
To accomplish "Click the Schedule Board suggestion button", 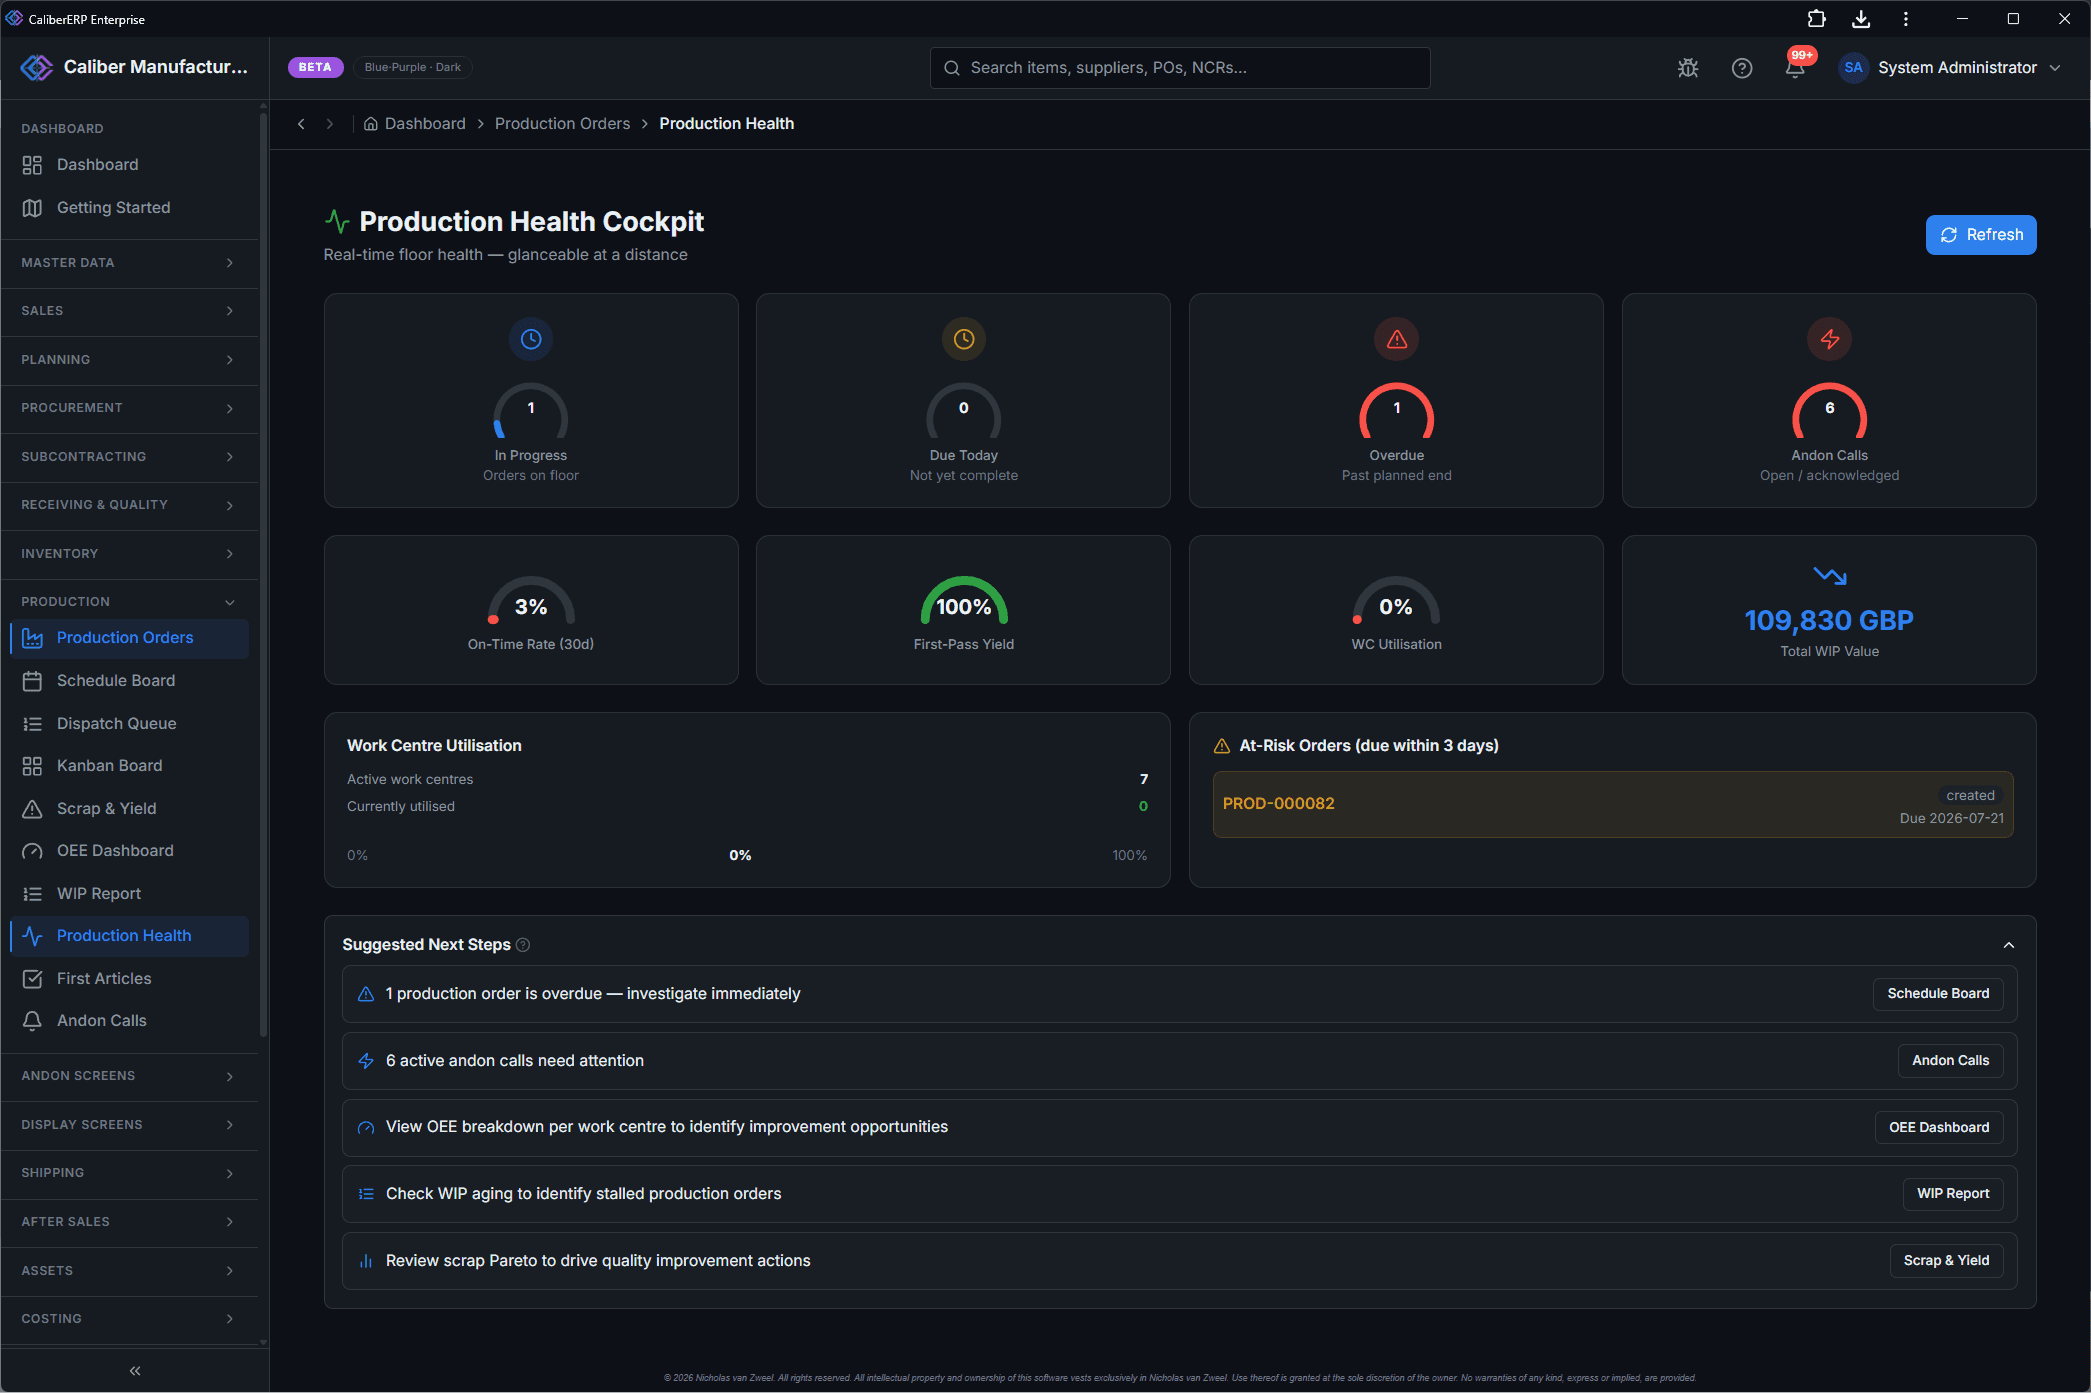I will tap(1938, 994).
